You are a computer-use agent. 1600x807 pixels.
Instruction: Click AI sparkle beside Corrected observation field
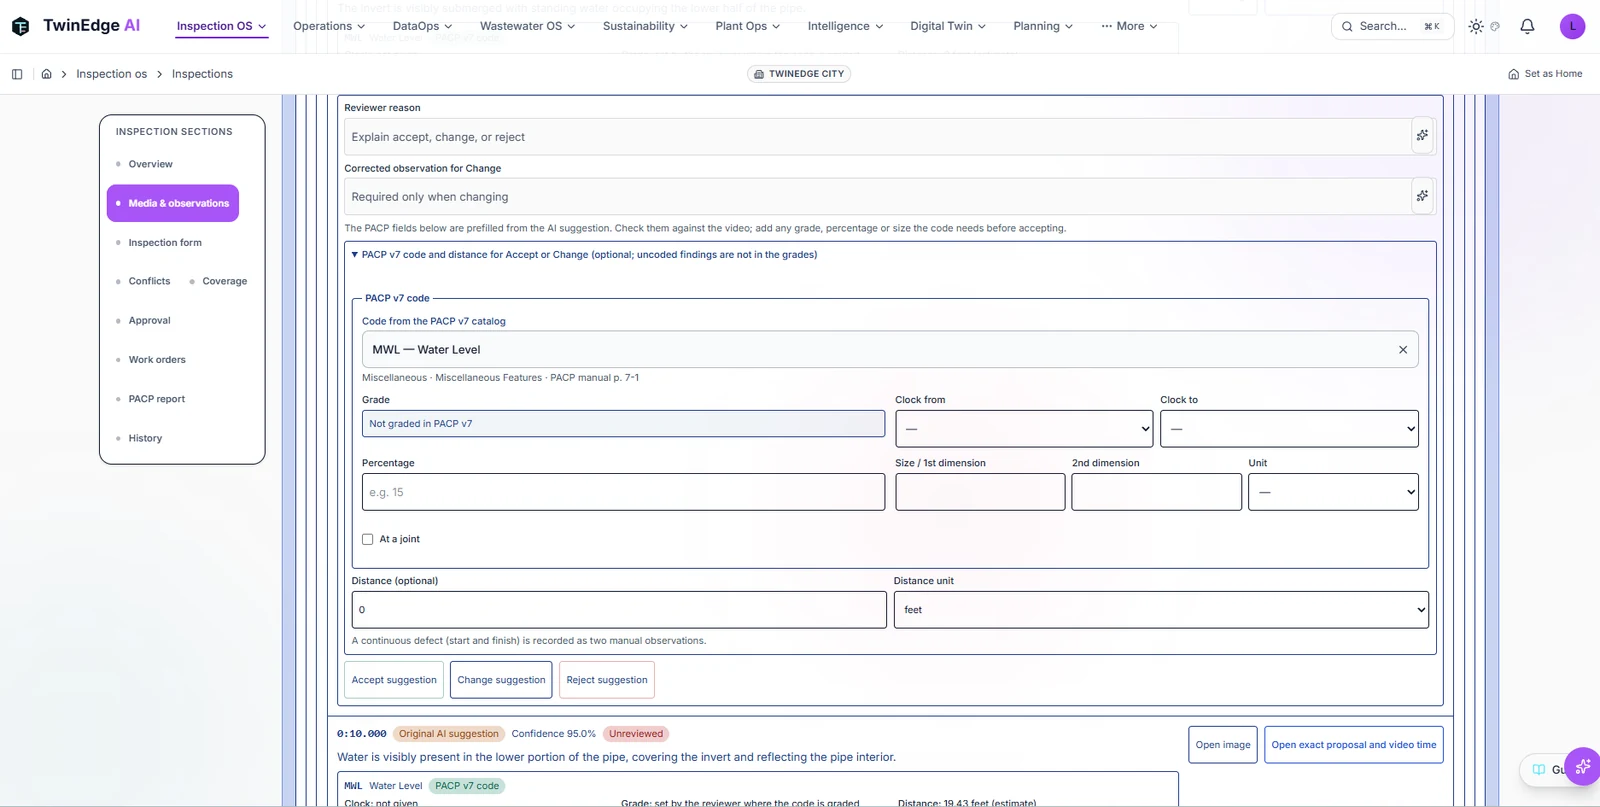tap(1422, 196)
